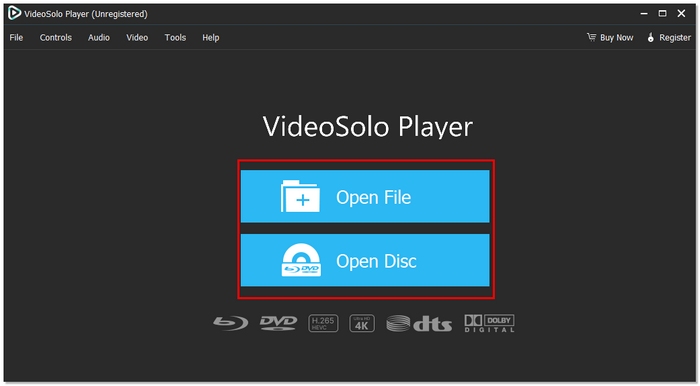
Task: Maximize the VideoSolo Player window
Action: (662, 14)
